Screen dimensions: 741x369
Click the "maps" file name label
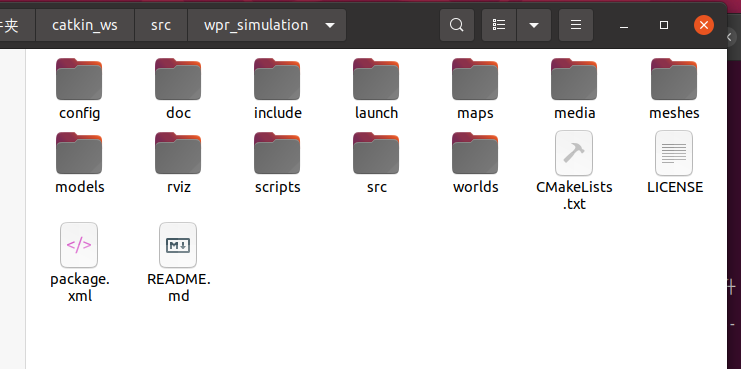(475, 114)
